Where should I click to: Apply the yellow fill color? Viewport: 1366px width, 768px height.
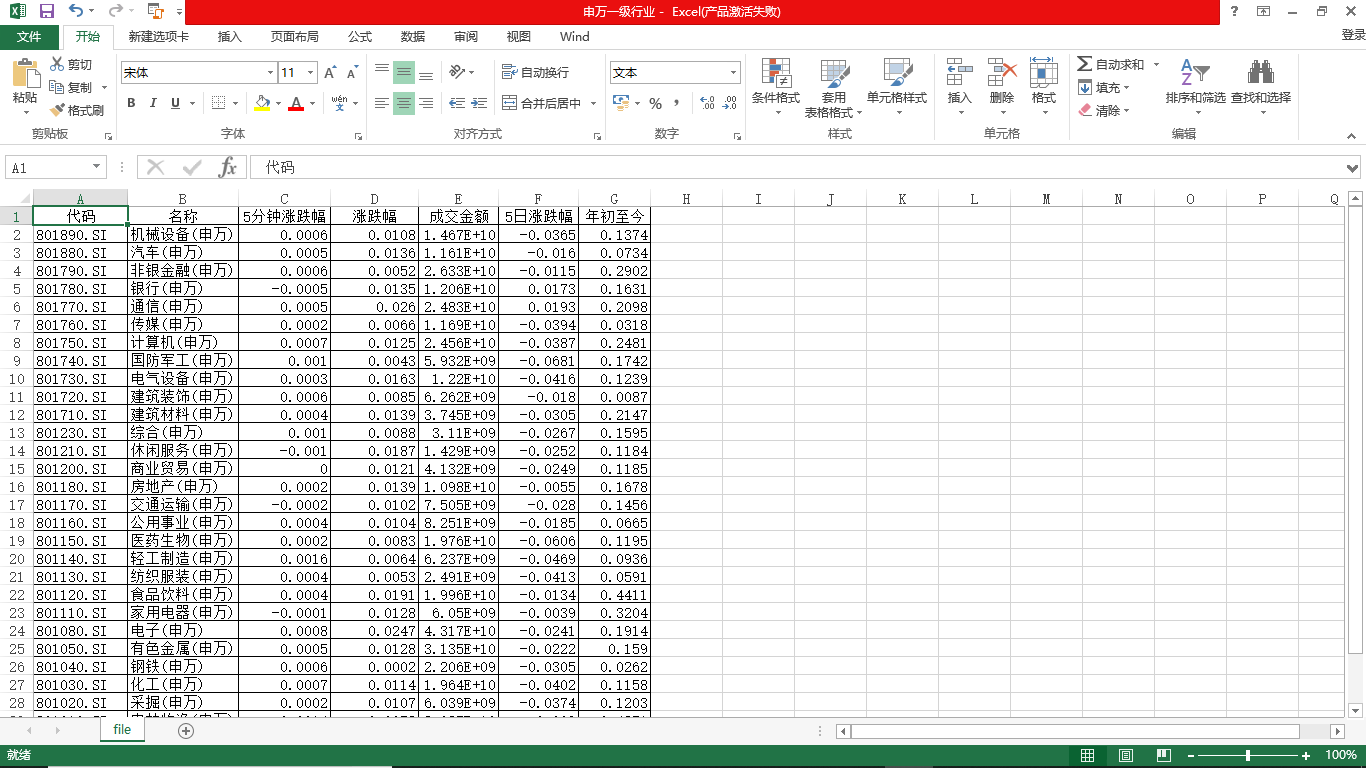pos(262,103)
